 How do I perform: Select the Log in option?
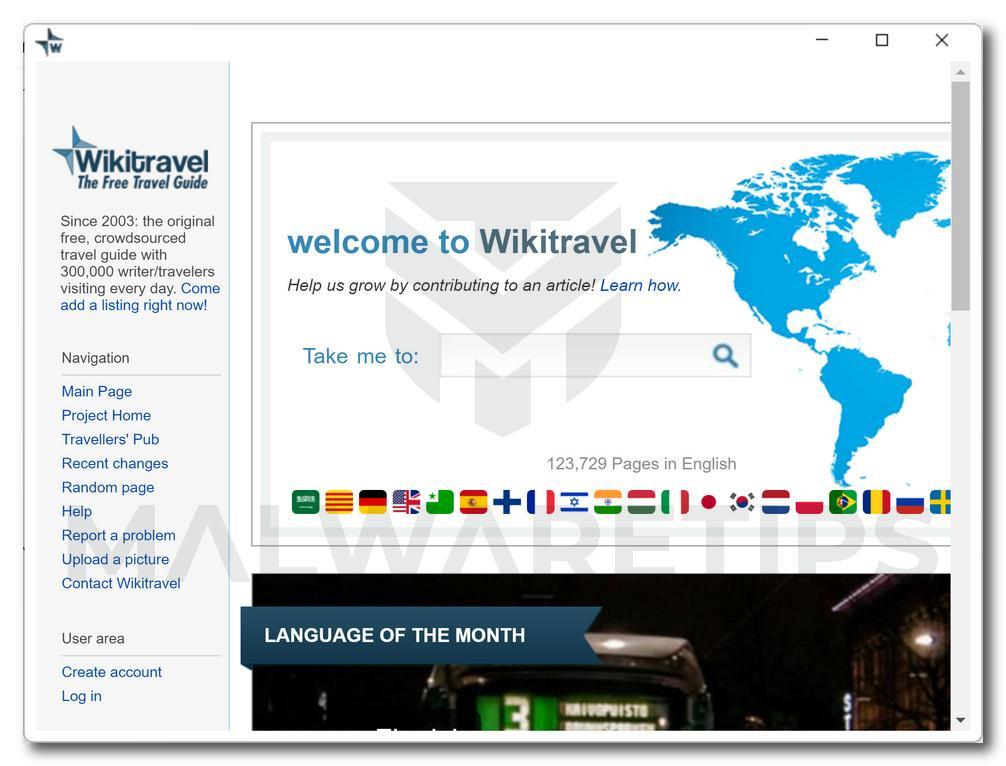click(81, 696)
